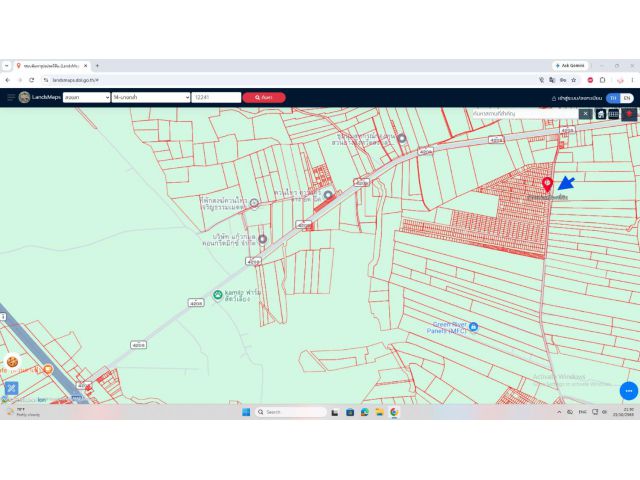Screen dimensions: 640x480
Task: Click the grid layer icon tool
Action: tap(613, 114)
